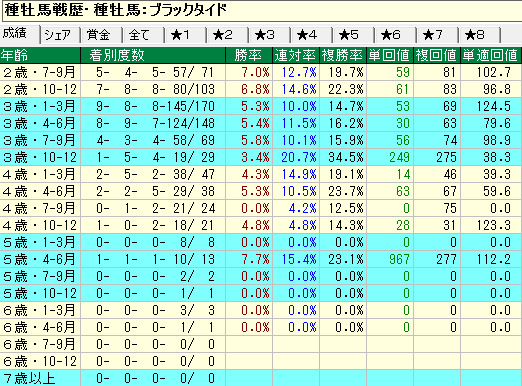The image size is (522, 386).
Task: Open the 全て tab
Action: (144, 35)
